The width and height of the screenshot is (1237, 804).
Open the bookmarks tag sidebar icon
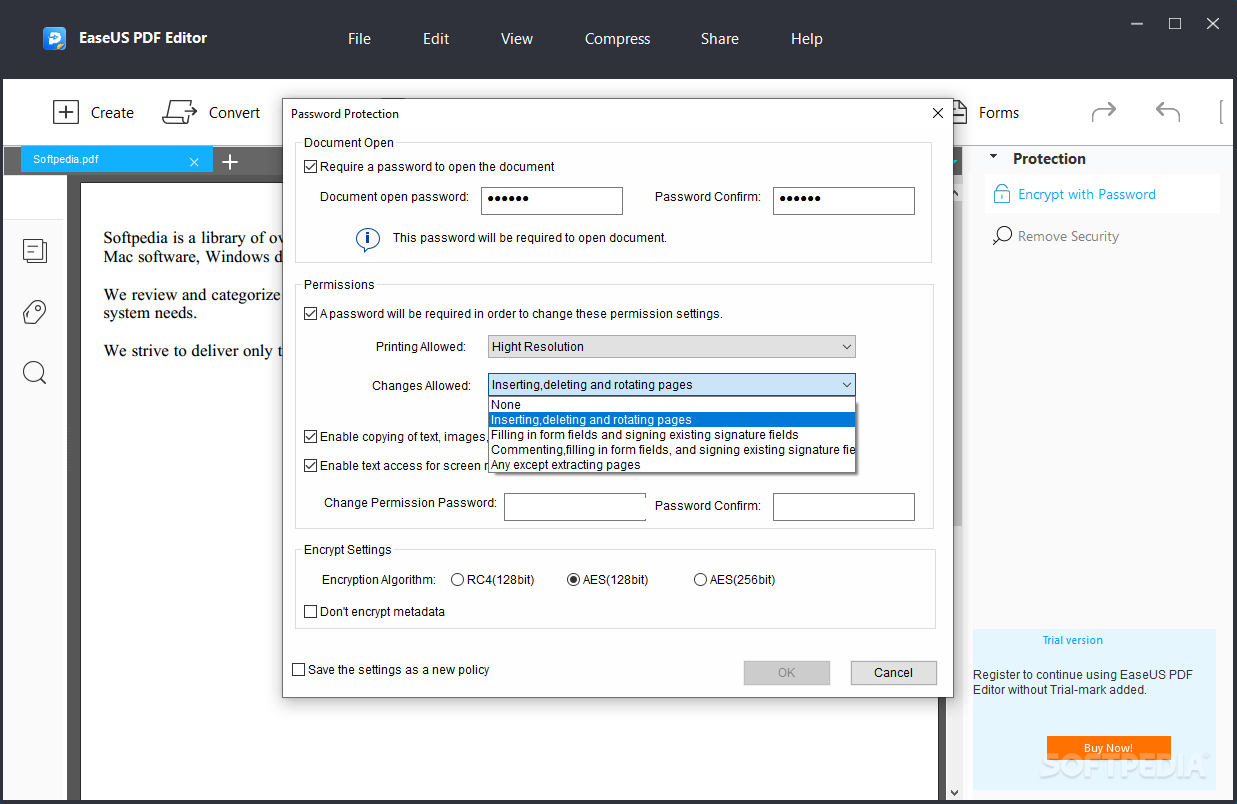point(35,312)
